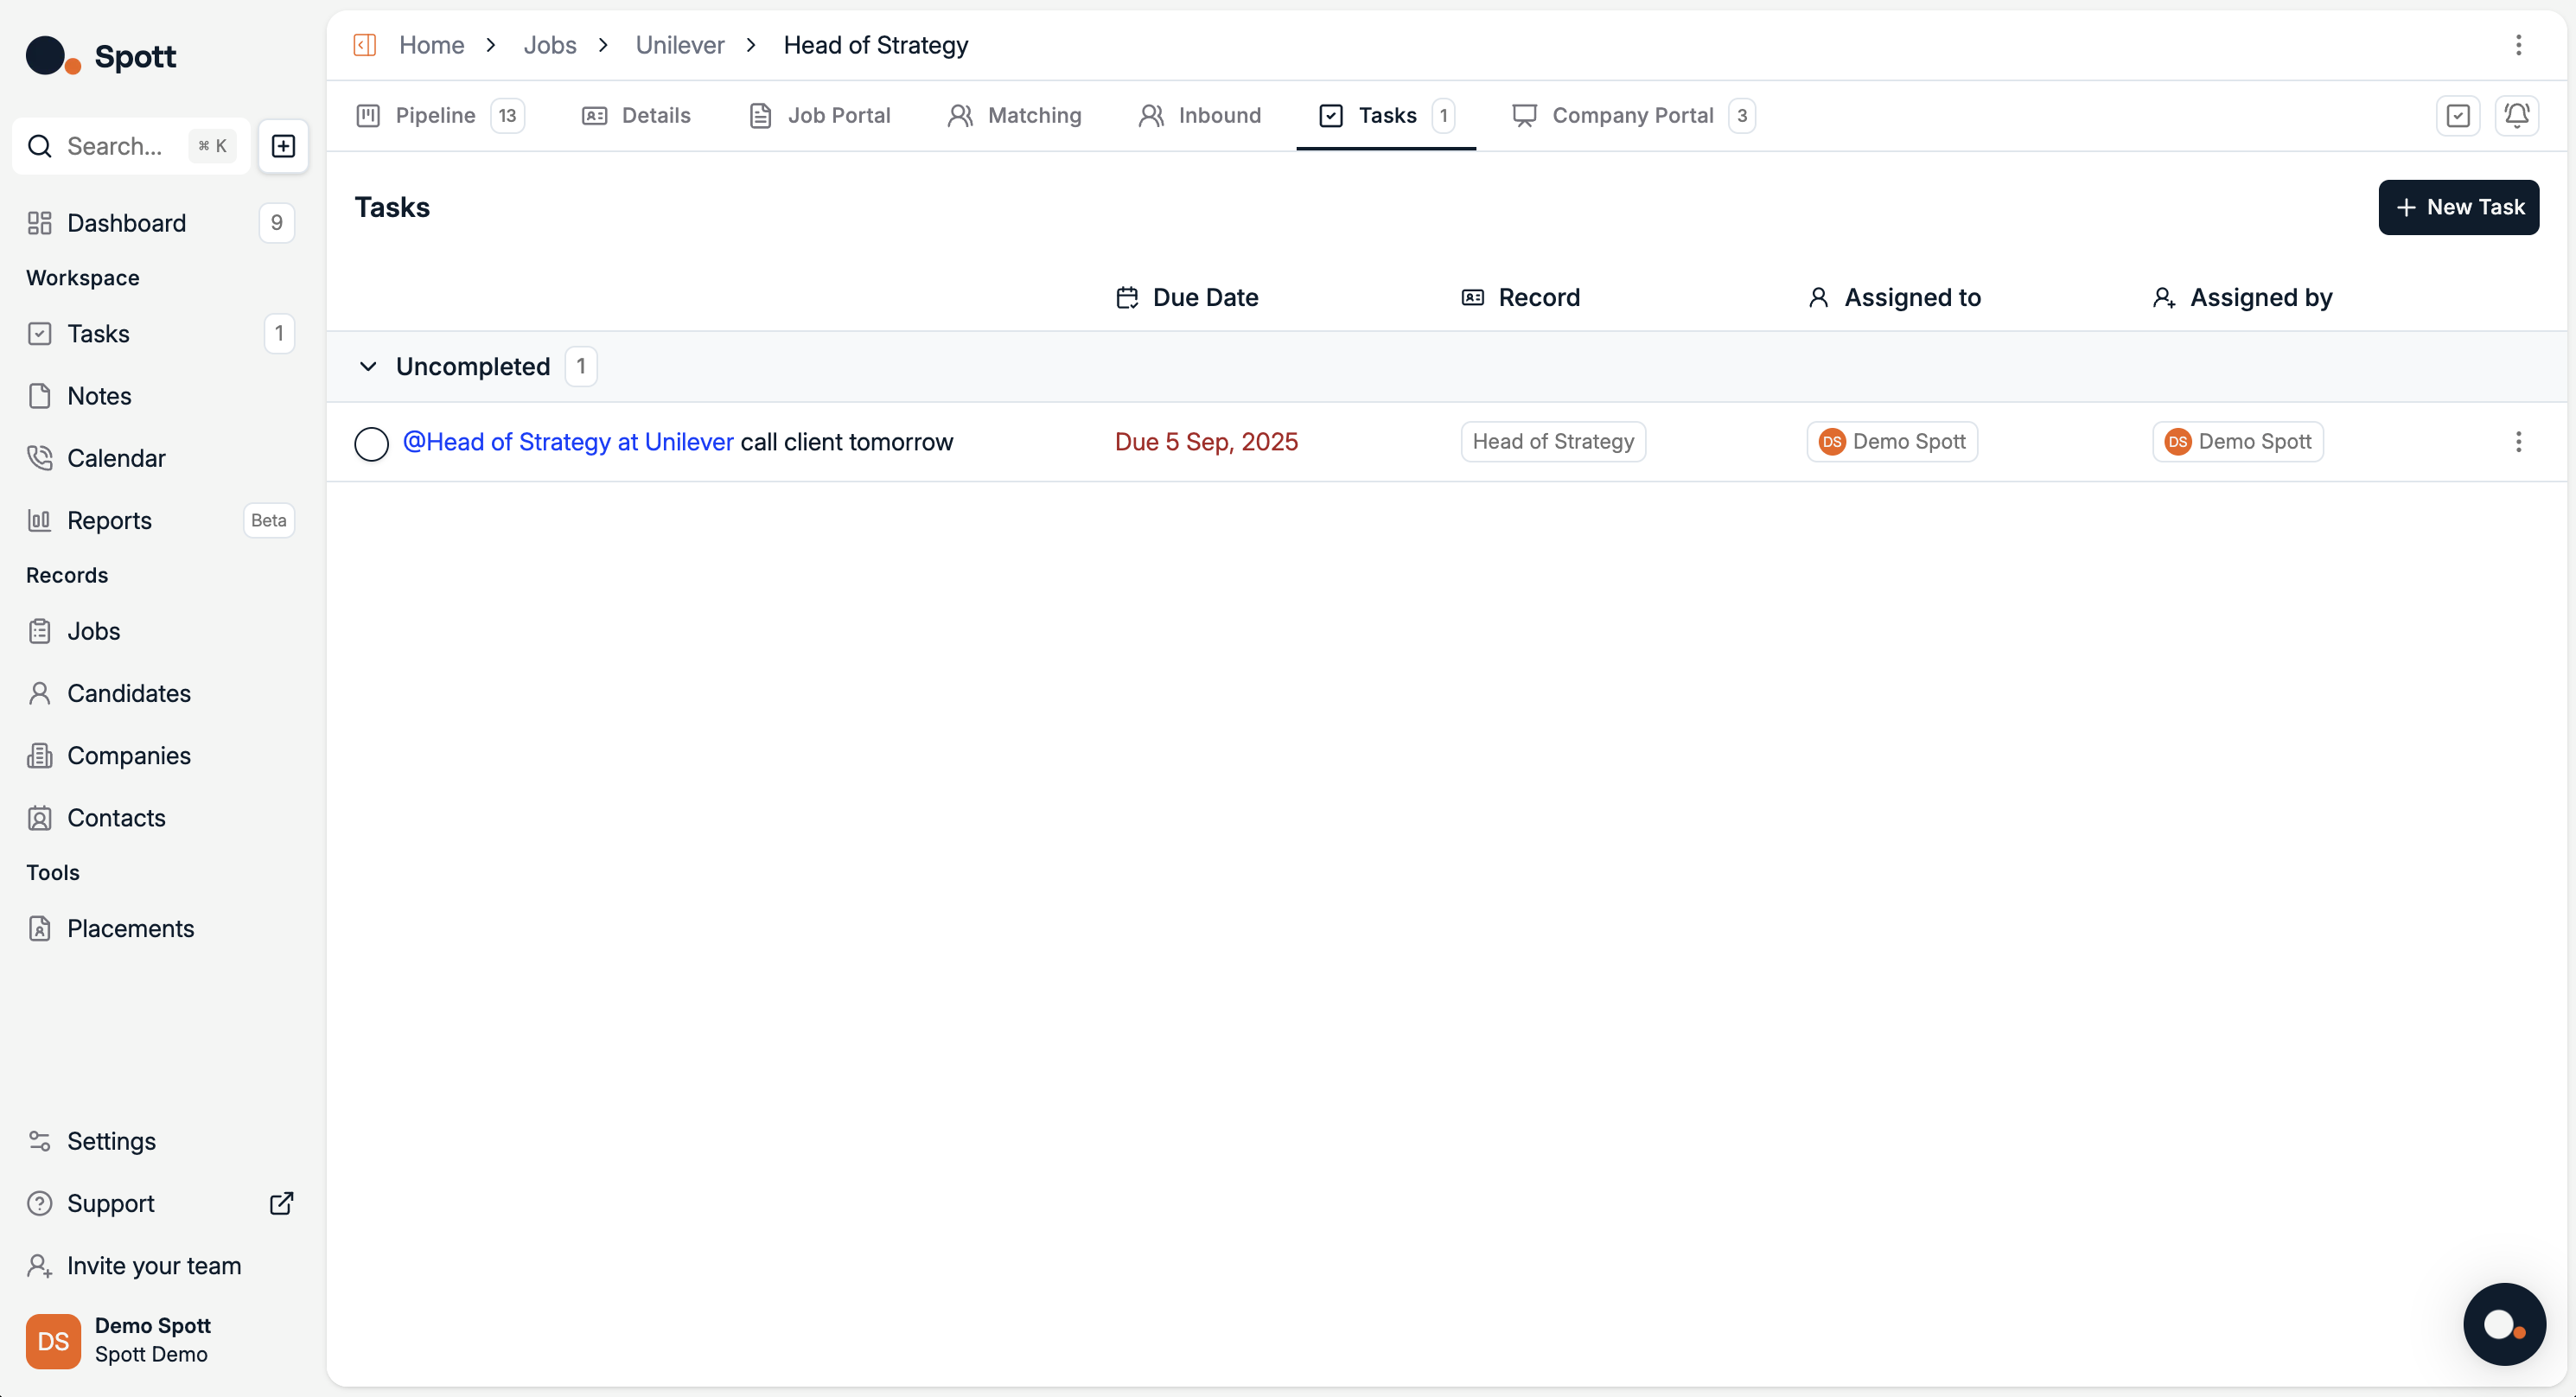The image size is (2576, 1397).
Task: Click the Head of Strategy record chip
Action: [x=1553, y=442]
